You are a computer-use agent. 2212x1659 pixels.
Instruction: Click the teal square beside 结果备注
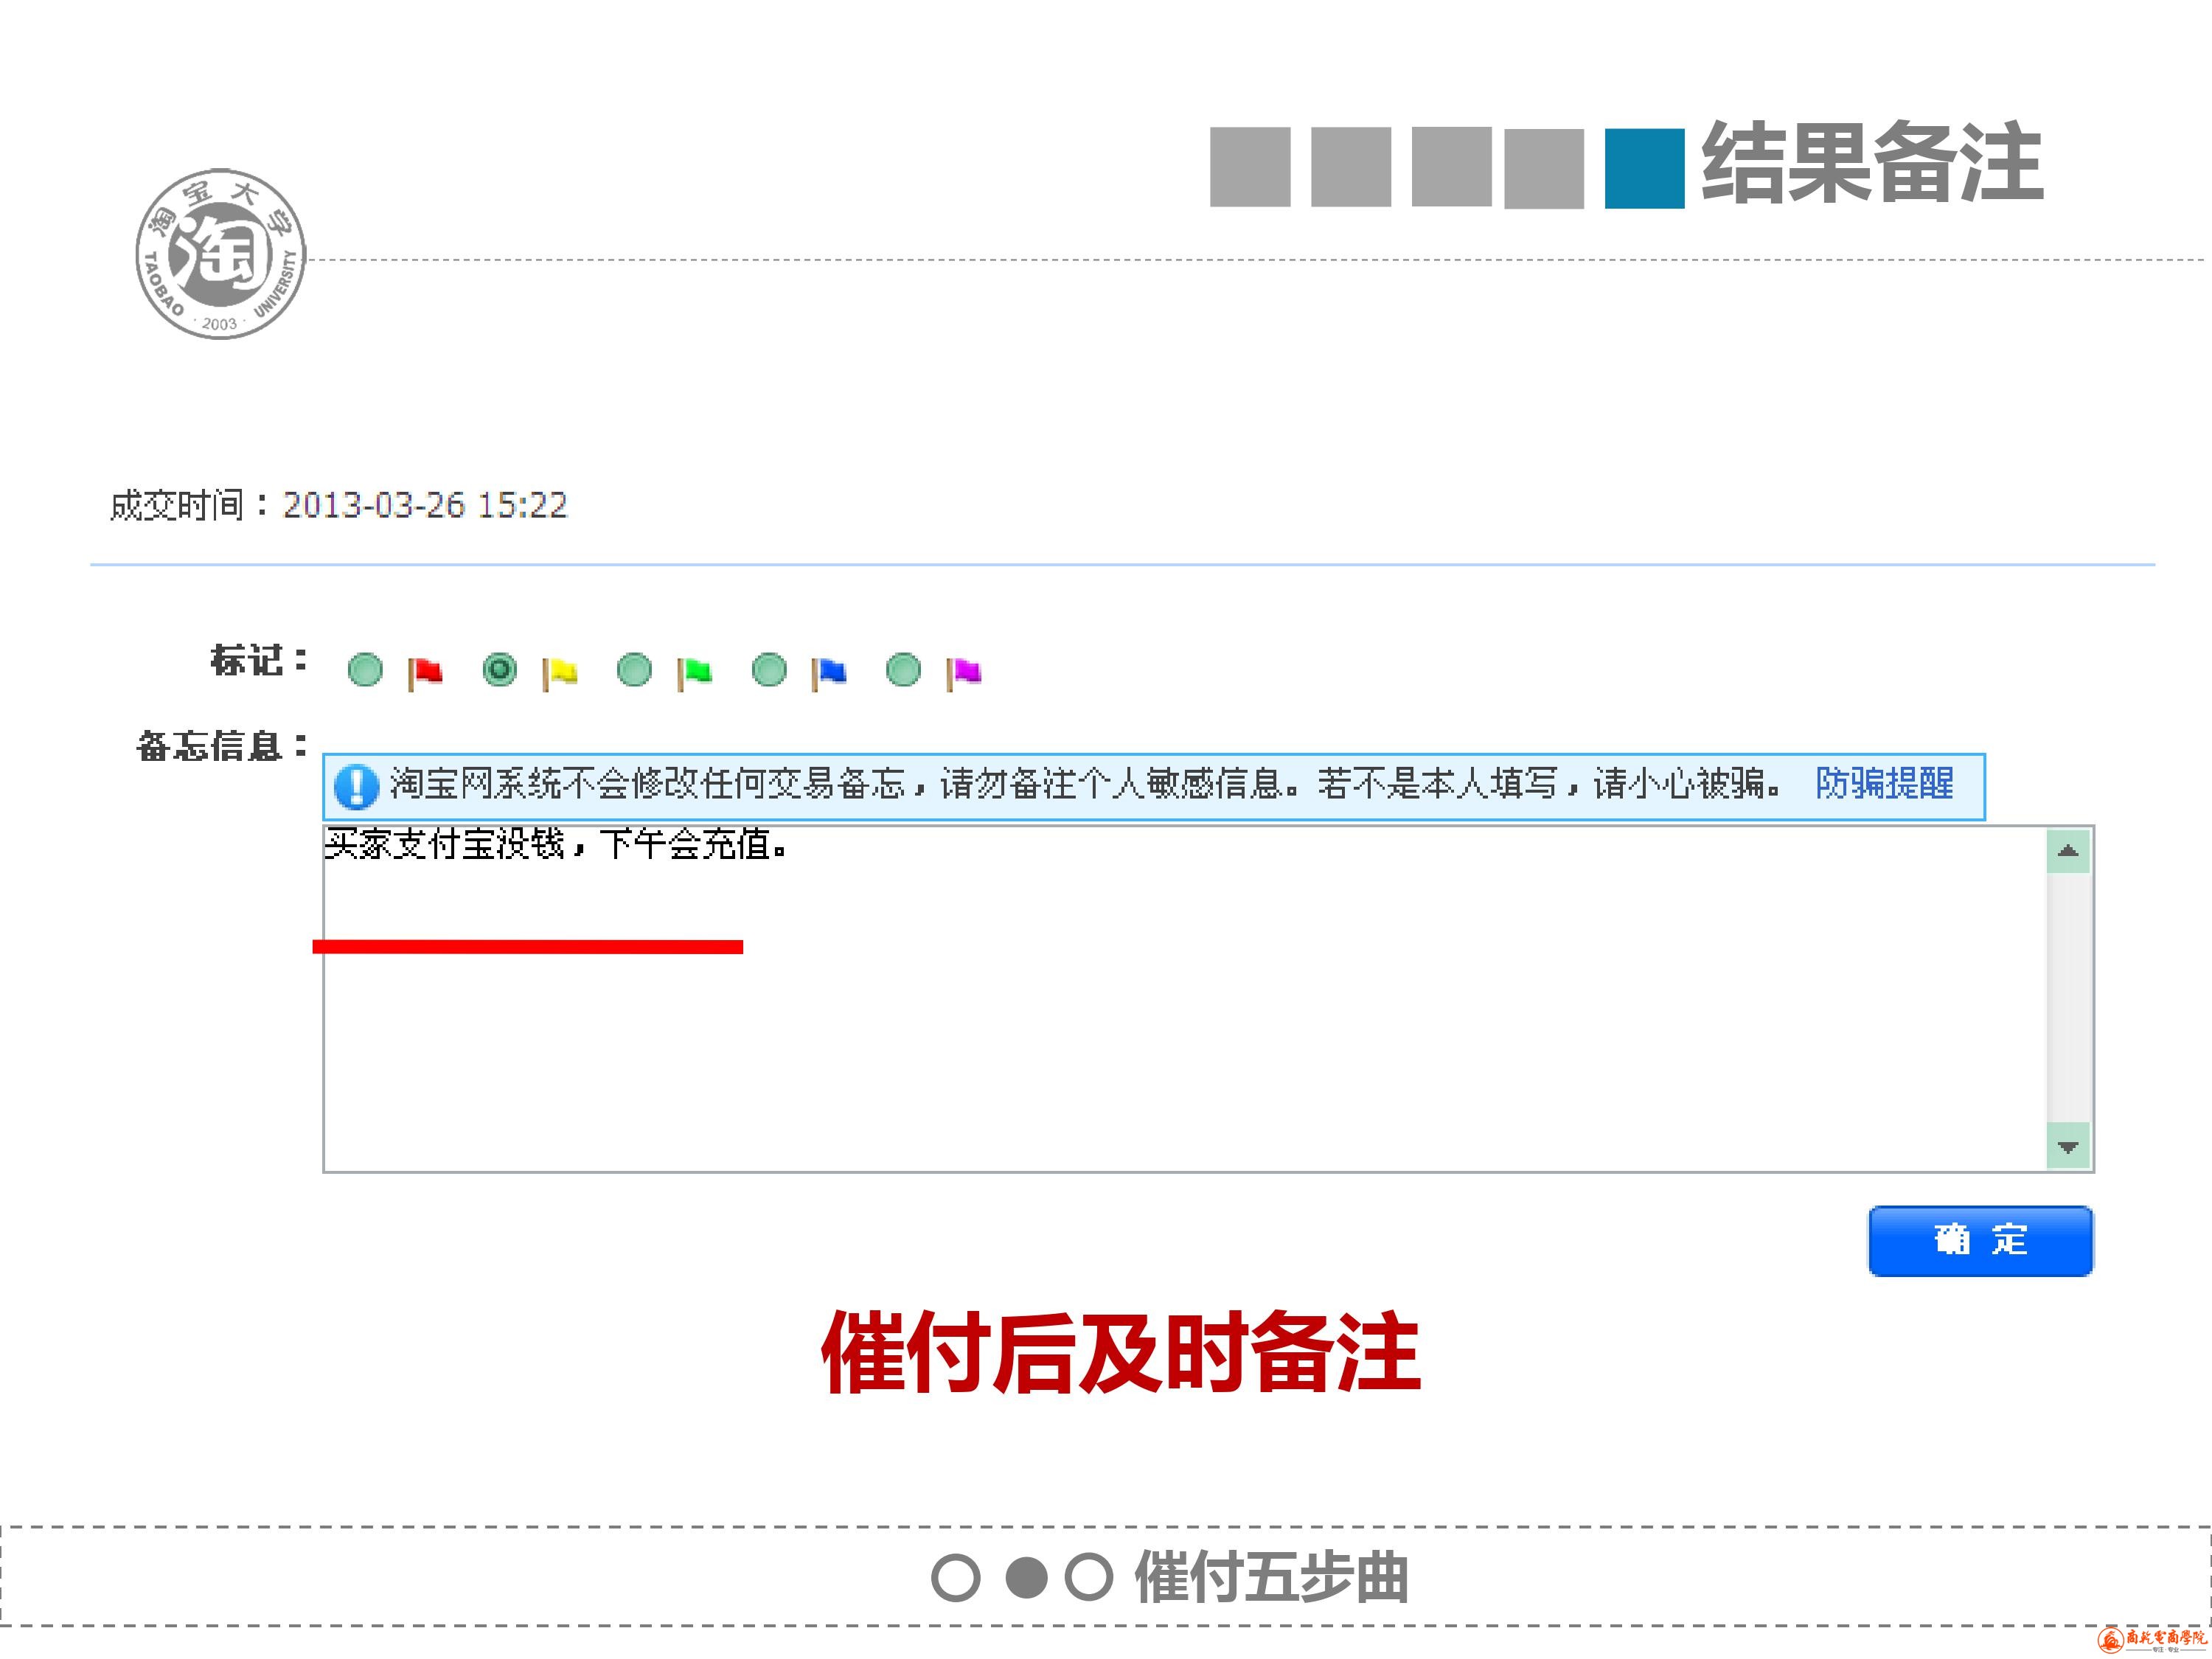(x=1644, y=168)
